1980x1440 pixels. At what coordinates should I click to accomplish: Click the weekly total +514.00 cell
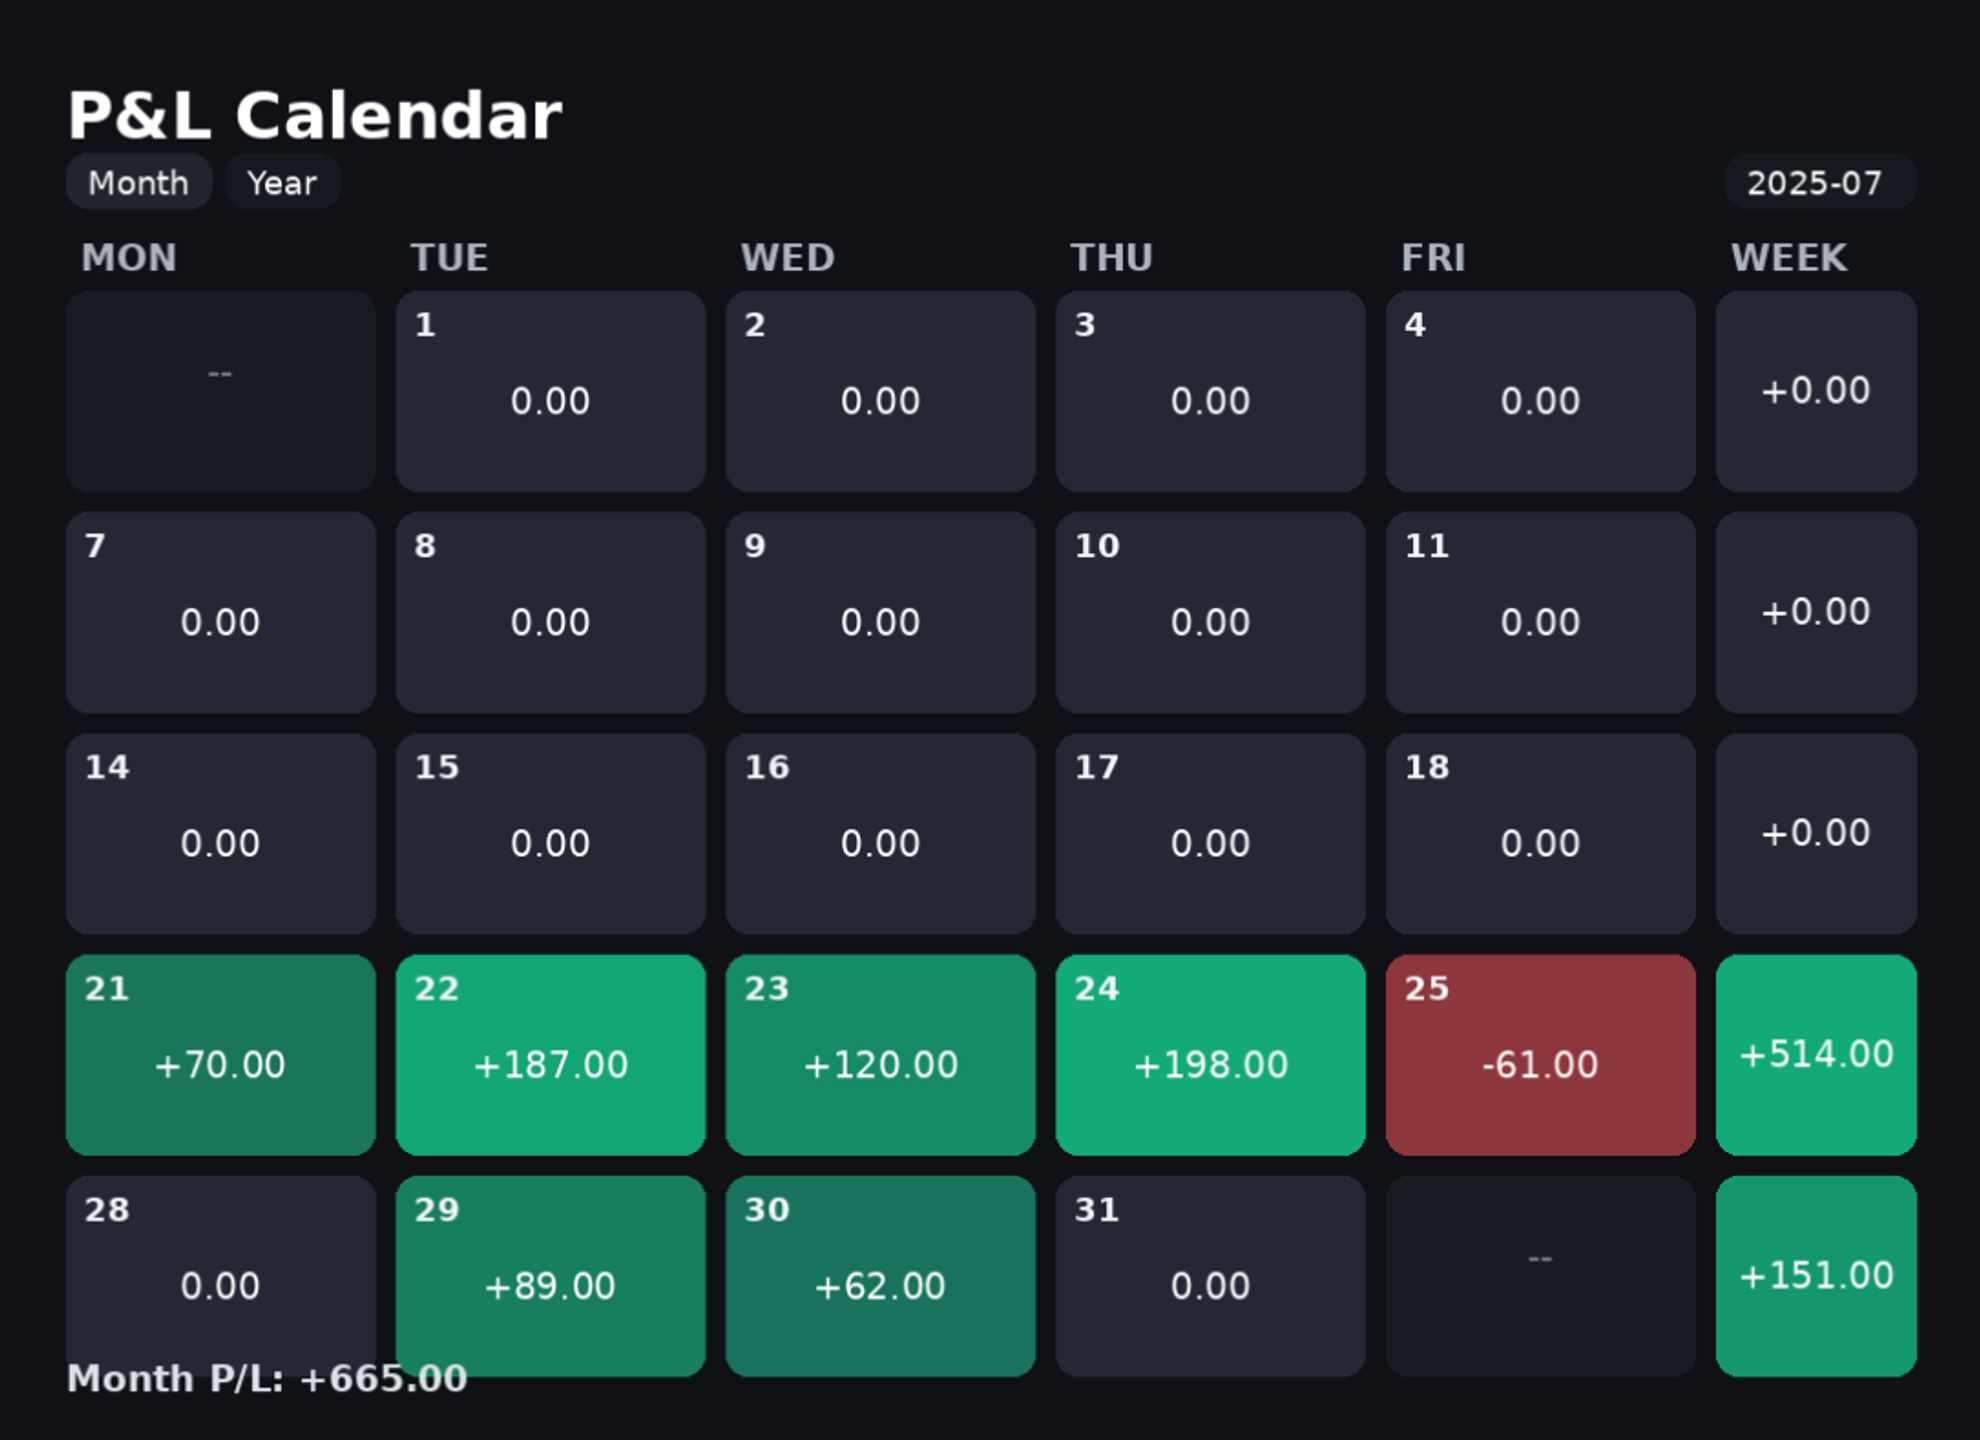coord(1816,1055)
